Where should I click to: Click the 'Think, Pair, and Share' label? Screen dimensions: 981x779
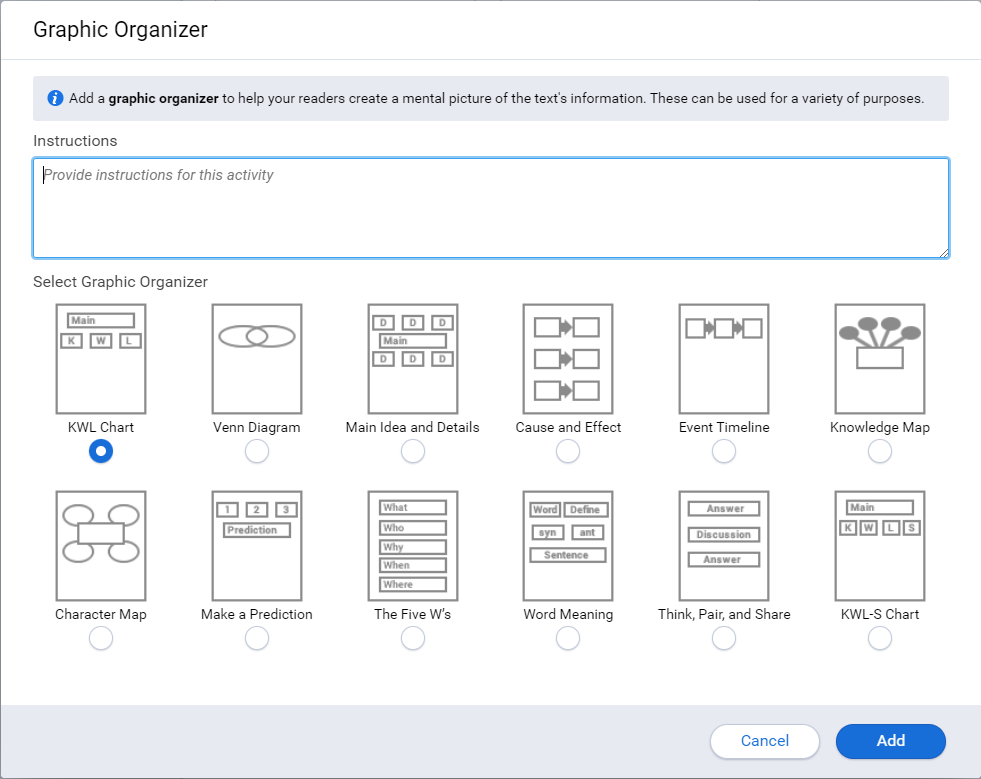pyautogui.click(x=724, y=614)
